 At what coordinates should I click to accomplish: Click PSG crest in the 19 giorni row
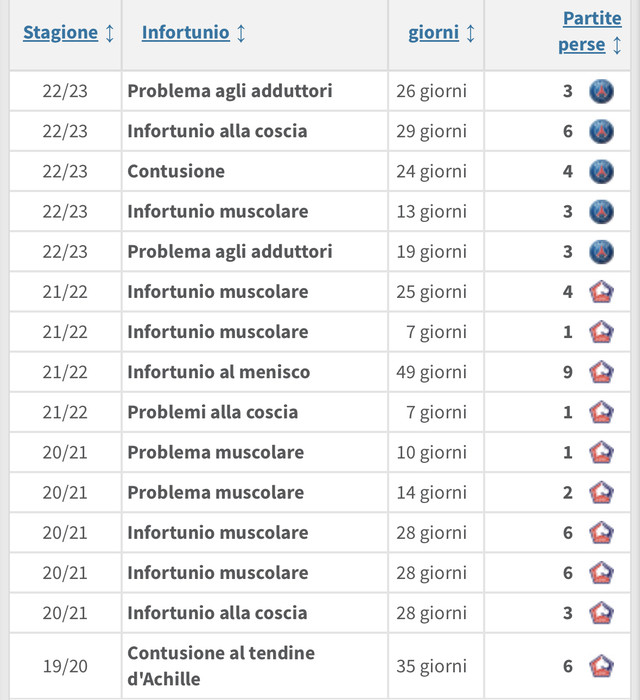pyautogui.click(x=601, y=251)
